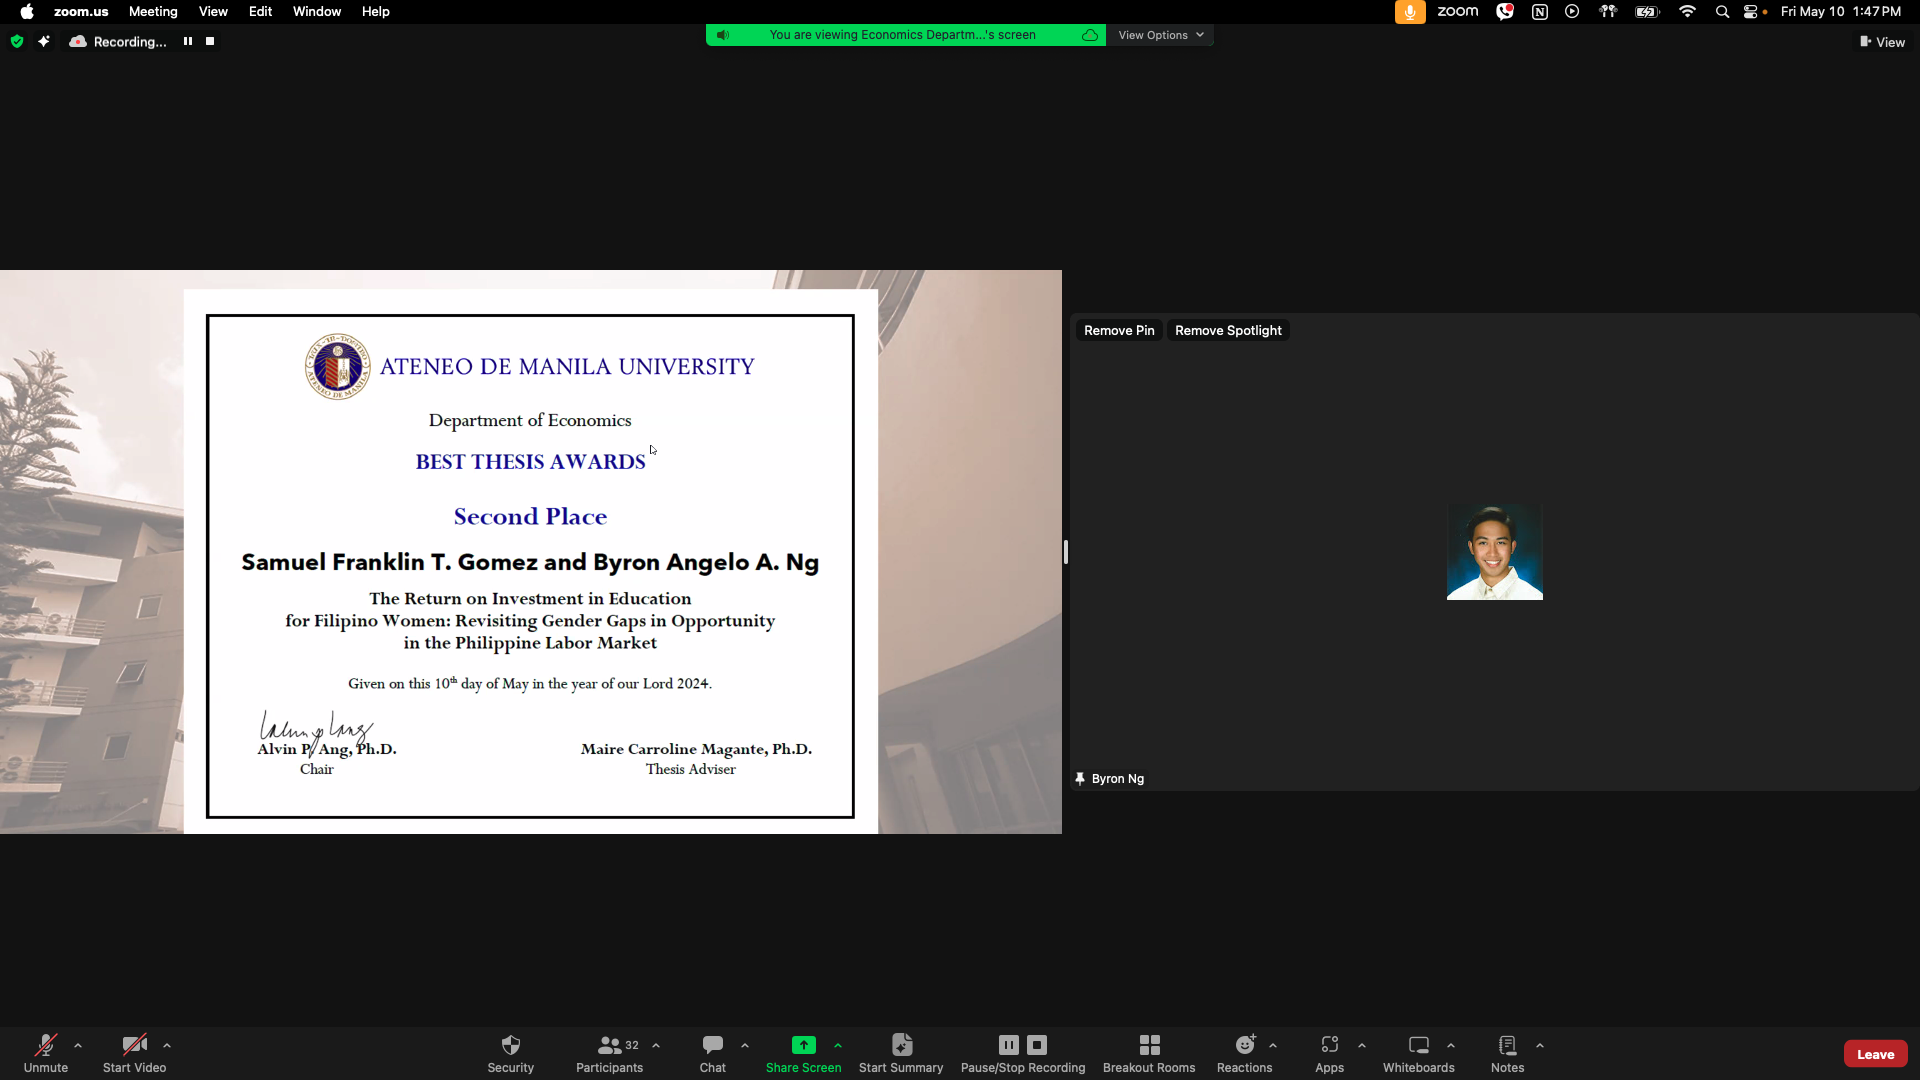Image resolution: width=1920 pixels, height=1080 pixels.
Task: Expand video options arrow beside Start Video
Action: pyautogui.click(x=167, y=1046)
